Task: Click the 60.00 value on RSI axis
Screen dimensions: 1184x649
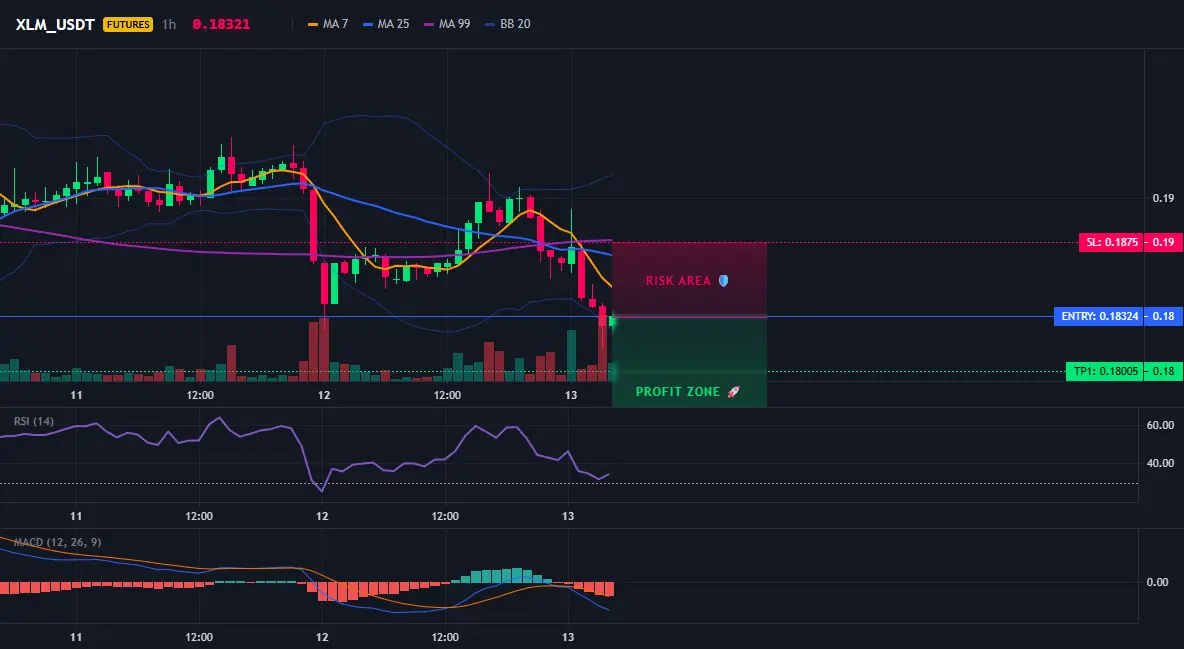Action: [1160, 425]
